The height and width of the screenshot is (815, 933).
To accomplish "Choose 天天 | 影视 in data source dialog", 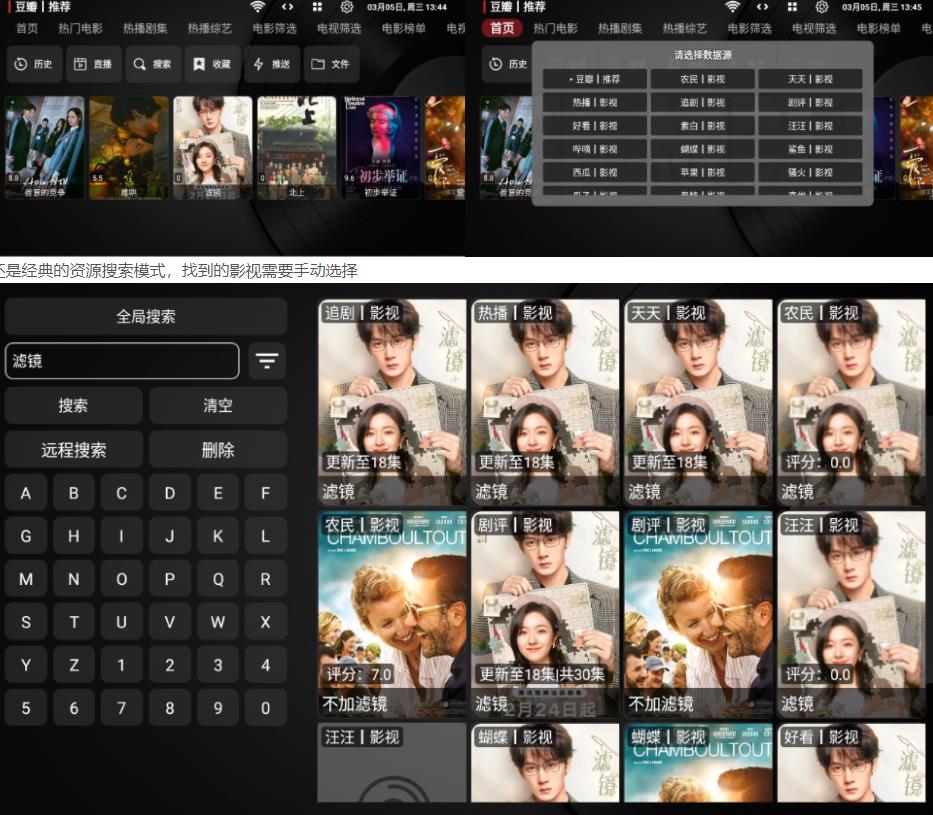I will 810,79.
